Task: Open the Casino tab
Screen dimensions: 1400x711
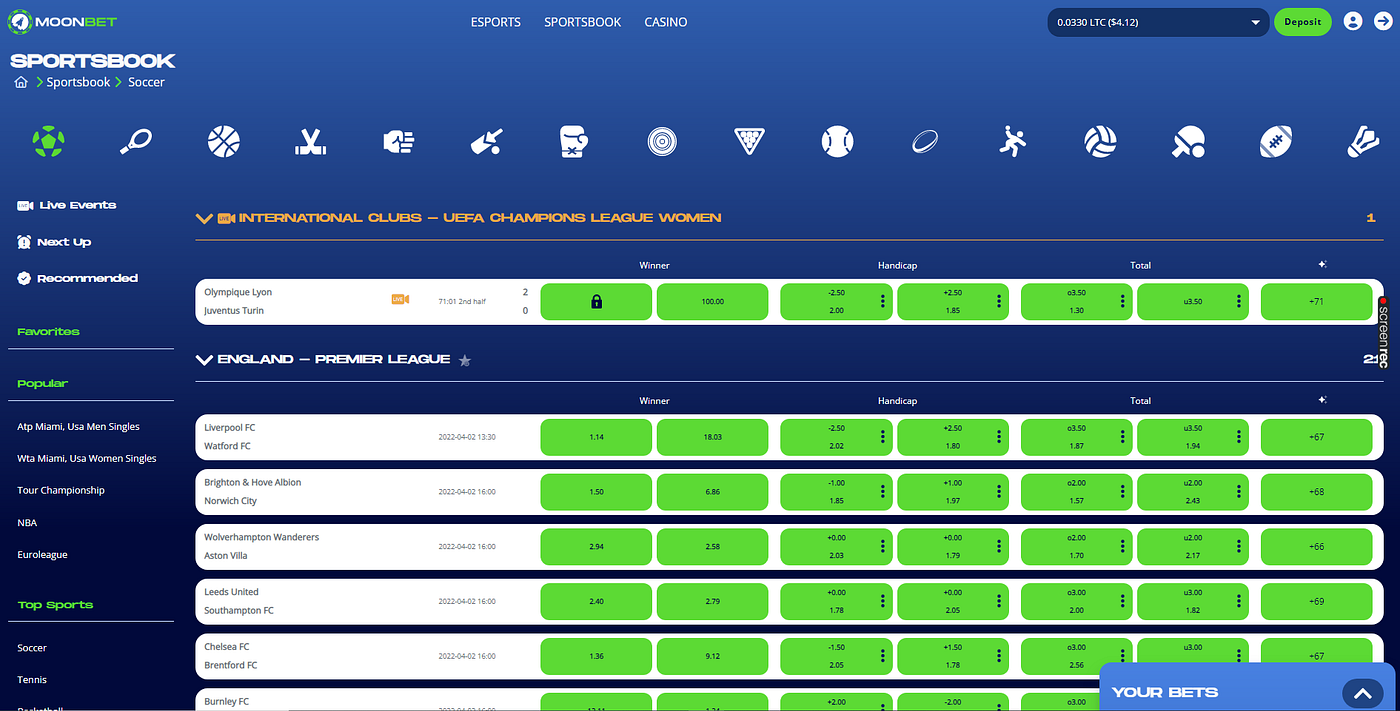Action: click(666, 22)
